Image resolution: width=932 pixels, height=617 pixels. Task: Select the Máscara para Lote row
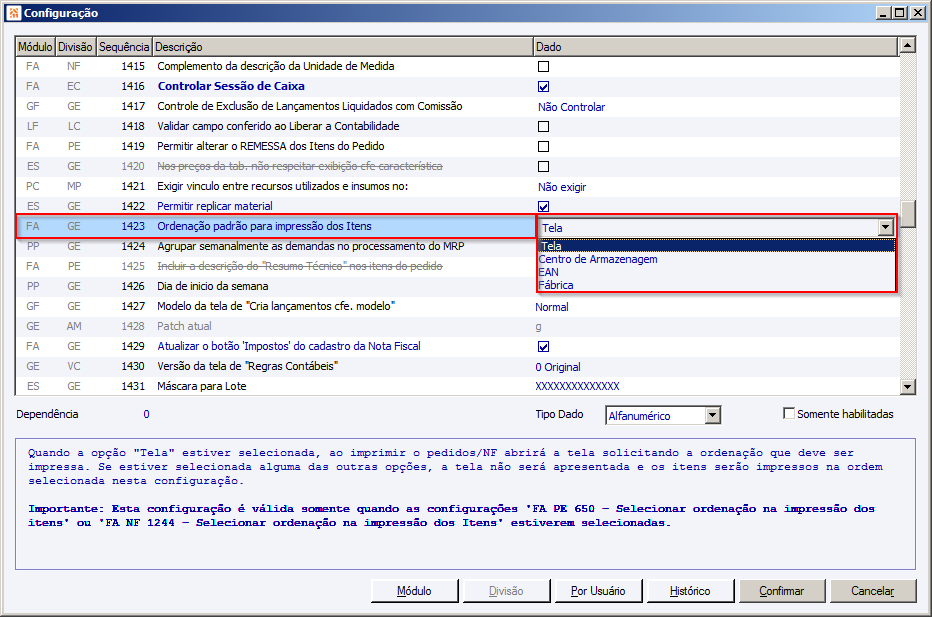click(457, 386)
